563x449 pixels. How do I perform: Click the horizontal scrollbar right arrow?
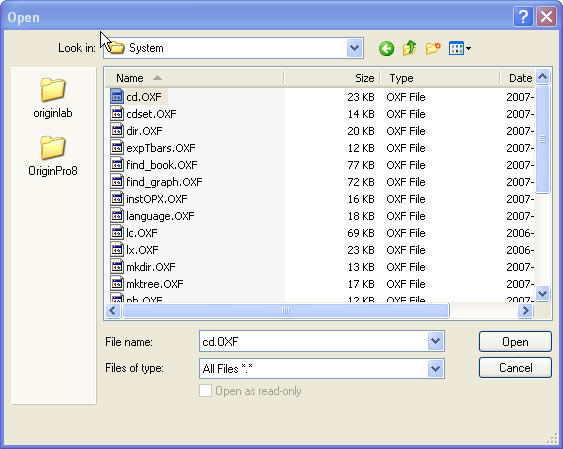[x=526, y=310]
